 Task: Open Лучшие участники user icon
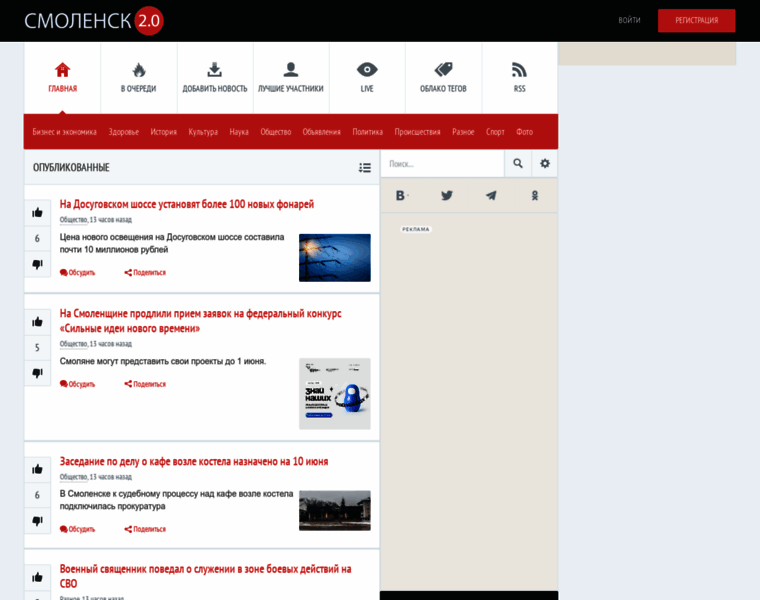[291, 70]
